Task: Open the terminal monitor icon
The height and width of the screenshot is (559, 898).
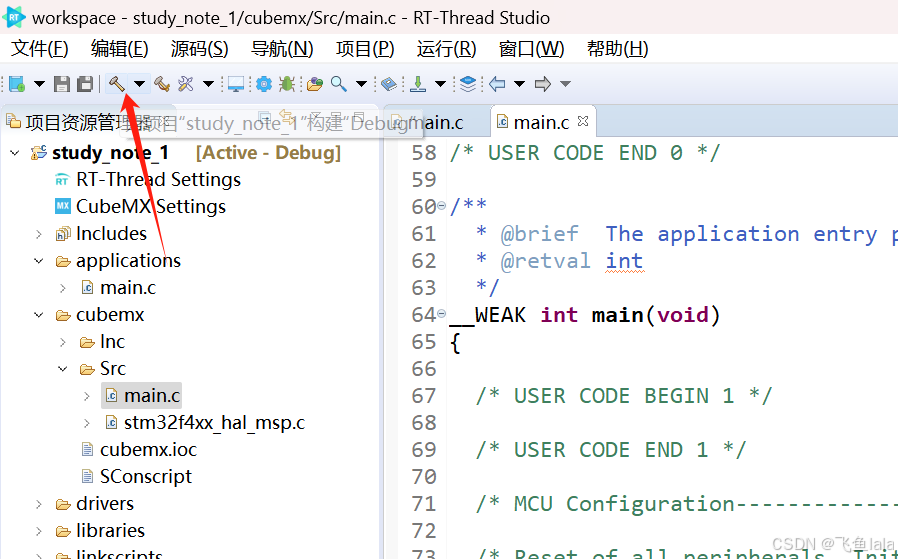Action: [235, 84]
